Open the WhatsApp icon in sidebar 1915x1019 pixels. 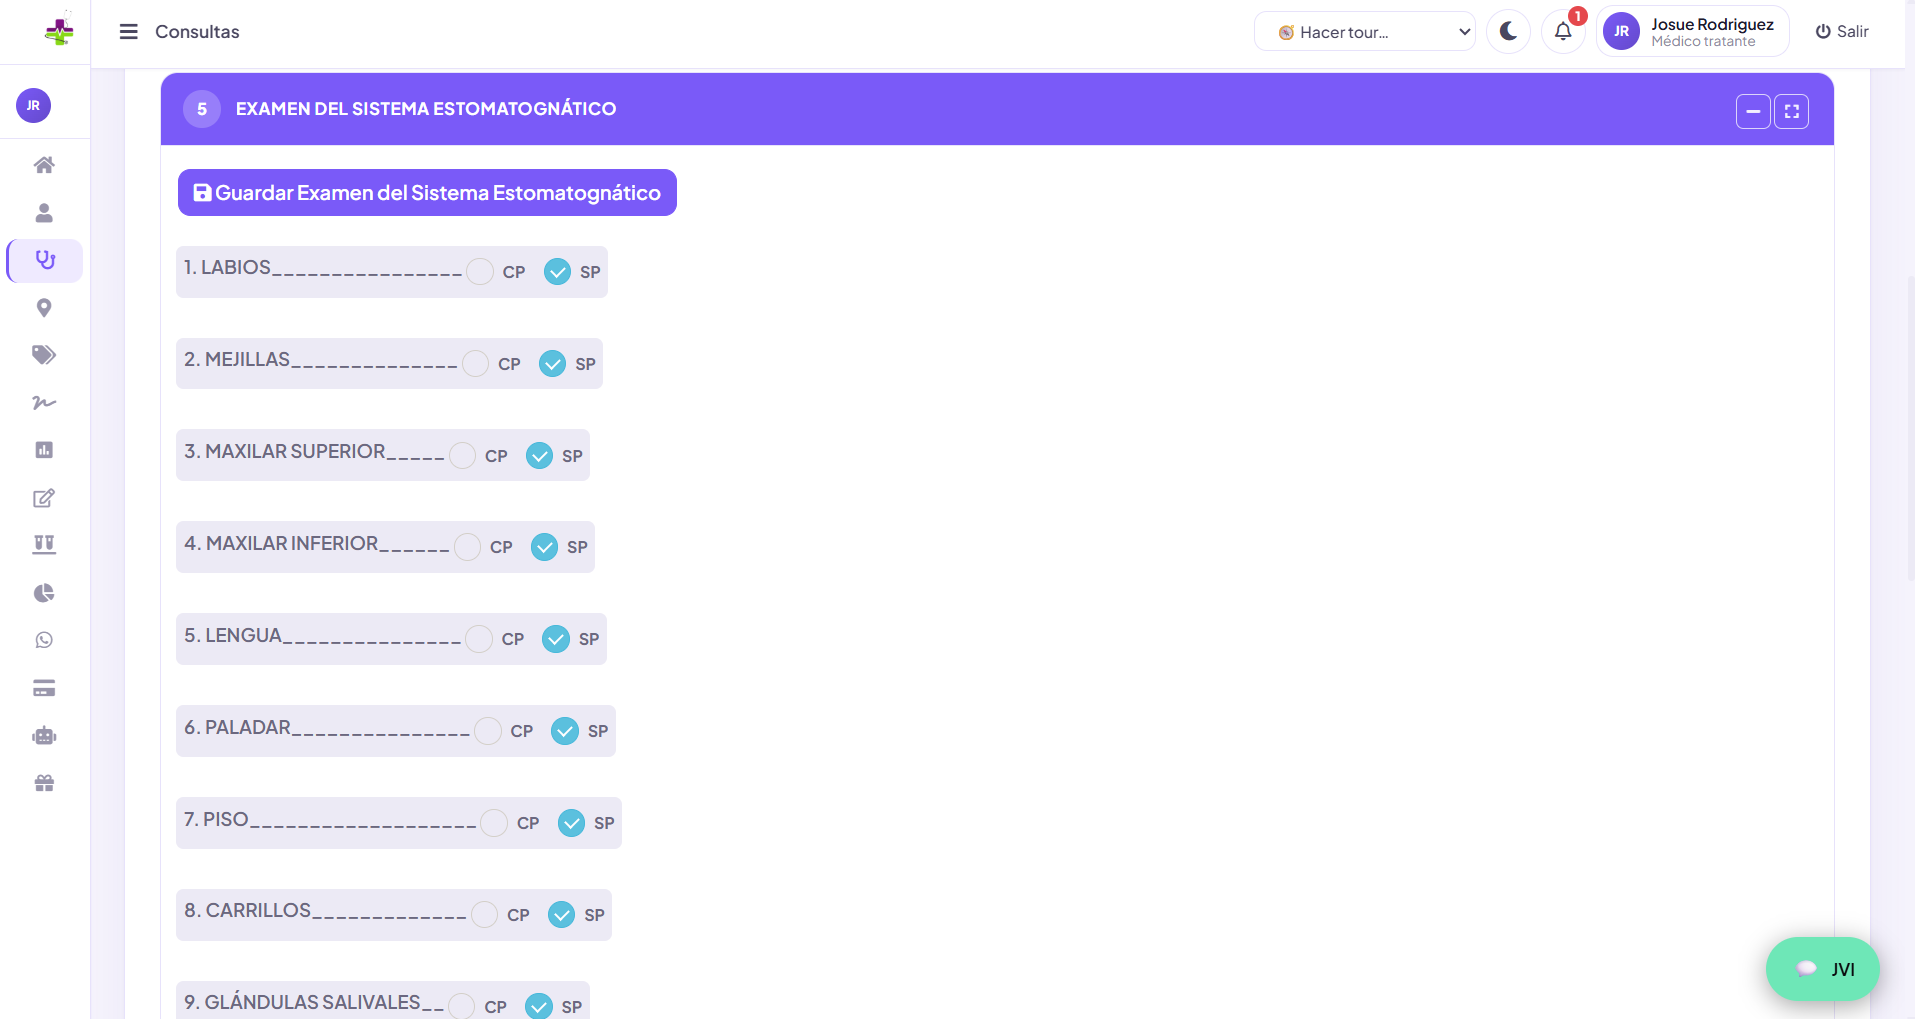(x=44, y=640)
